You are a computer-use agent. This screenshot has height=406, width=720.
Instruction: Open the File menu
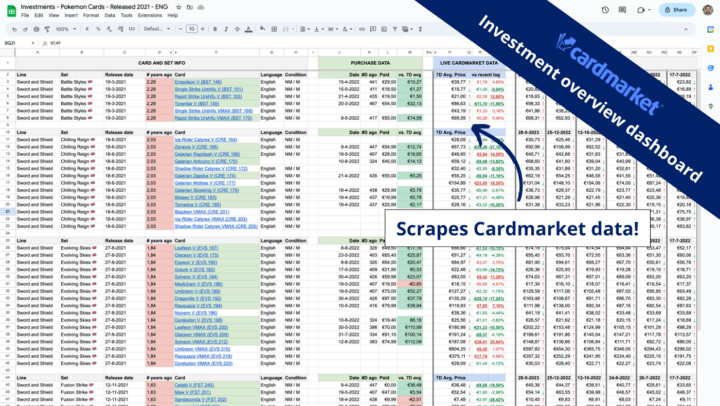25,15
